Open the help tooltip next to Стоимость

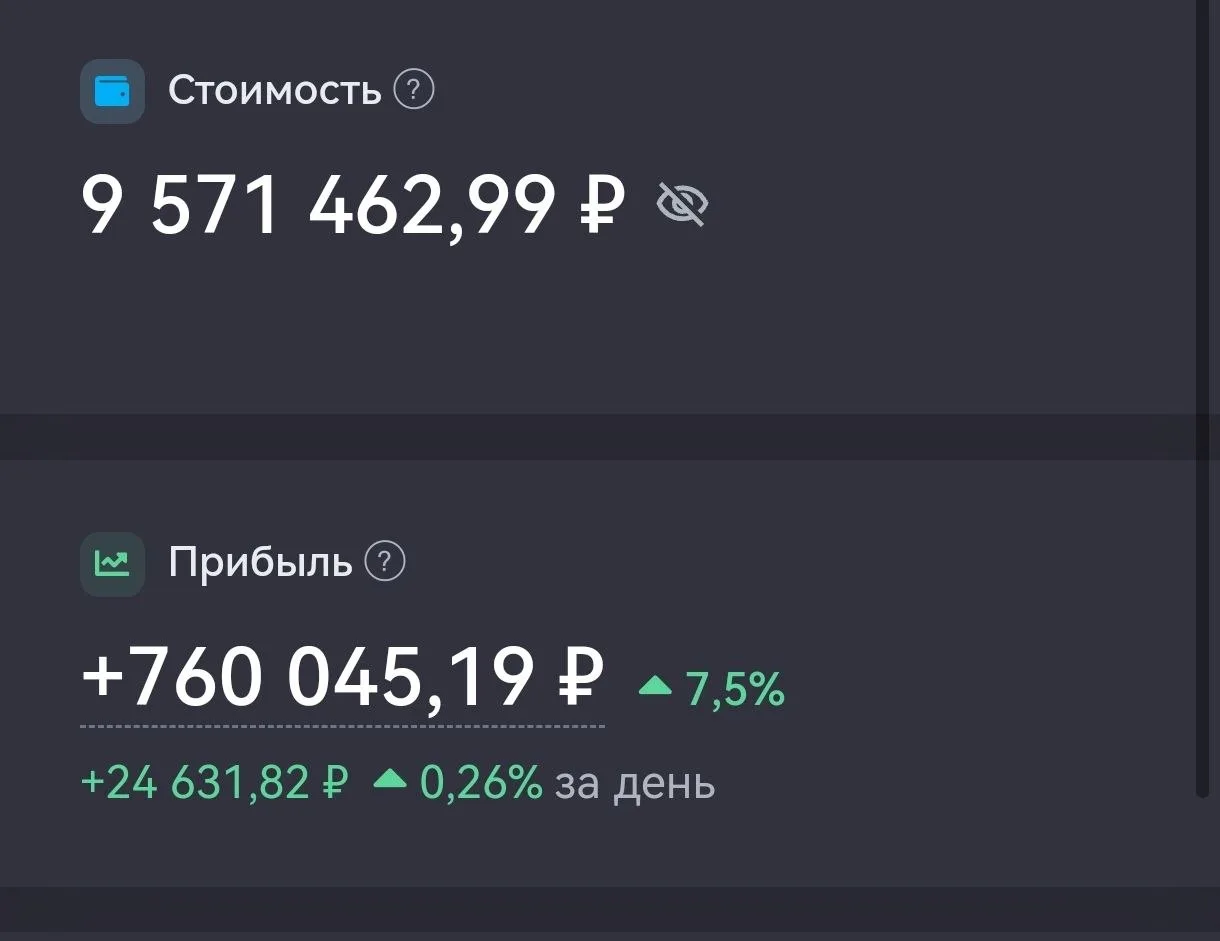point(414,90)
